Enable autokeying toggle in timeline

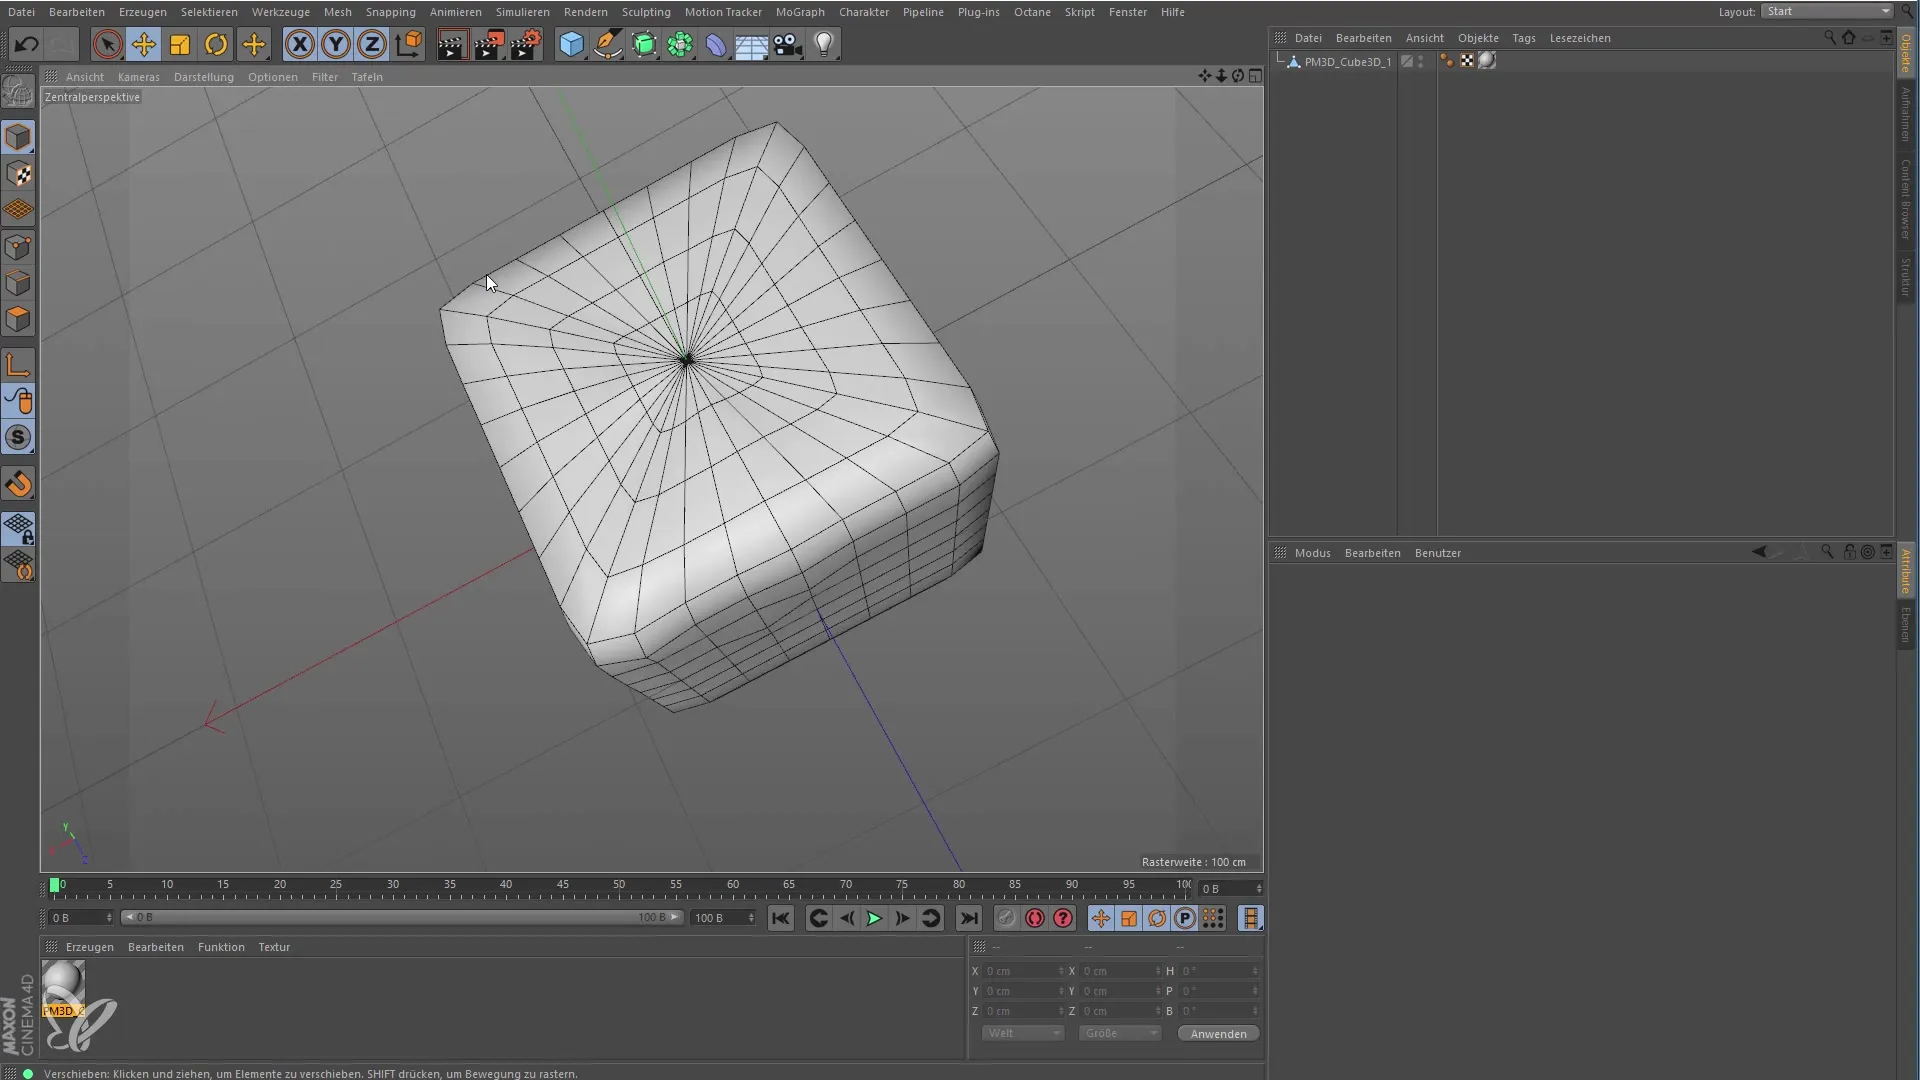1034,919
